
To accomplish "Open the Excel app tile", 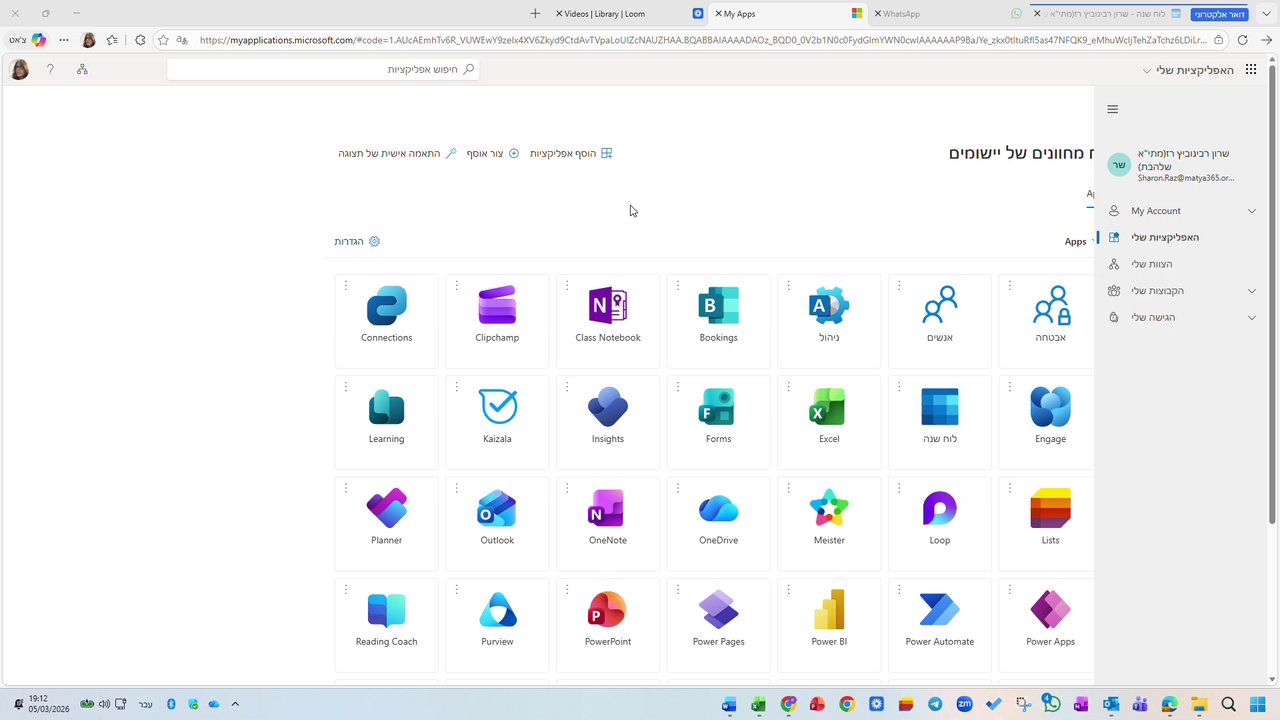I will (x=829, y=422).
